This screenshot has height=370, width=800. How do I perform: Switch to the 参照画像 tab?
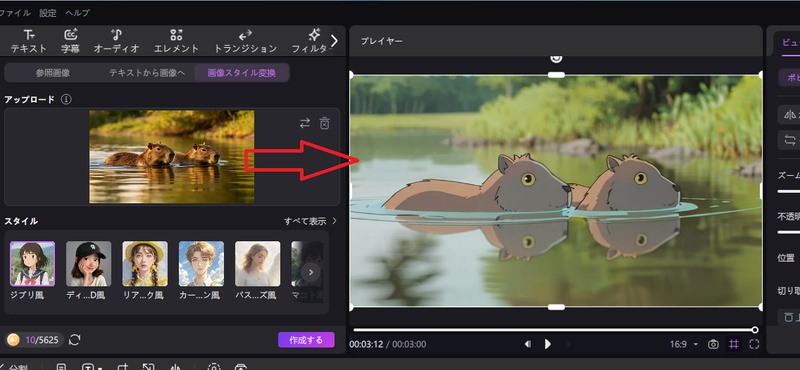tap(53, 73)
